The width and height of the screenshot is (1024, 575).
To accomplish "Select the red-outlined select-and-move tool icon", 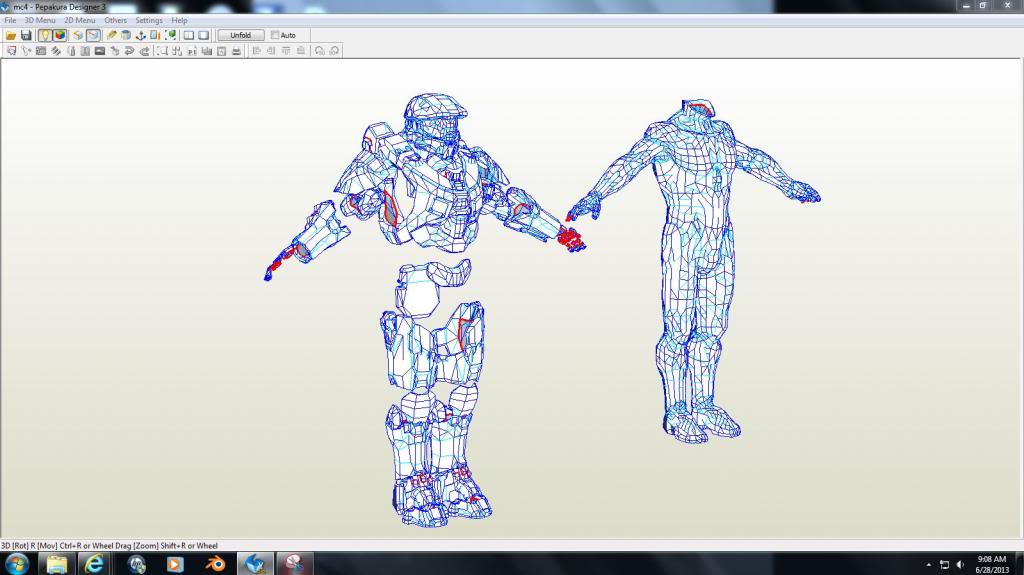I will click(11, 51).
